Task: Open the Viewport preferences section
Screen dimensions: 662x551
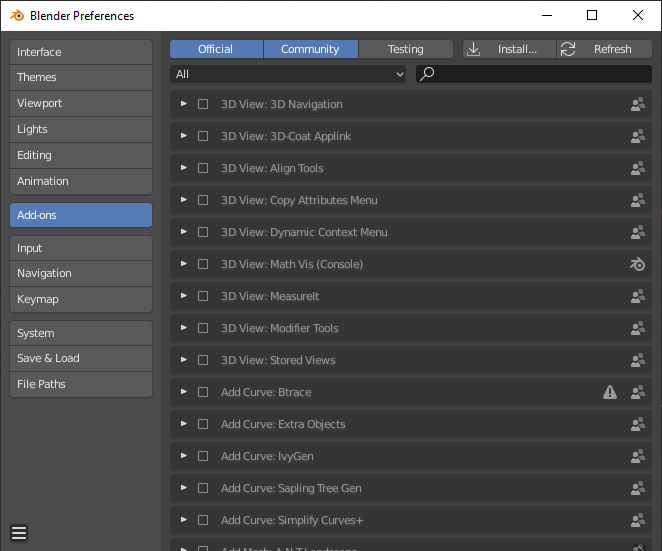Action: 81,103
